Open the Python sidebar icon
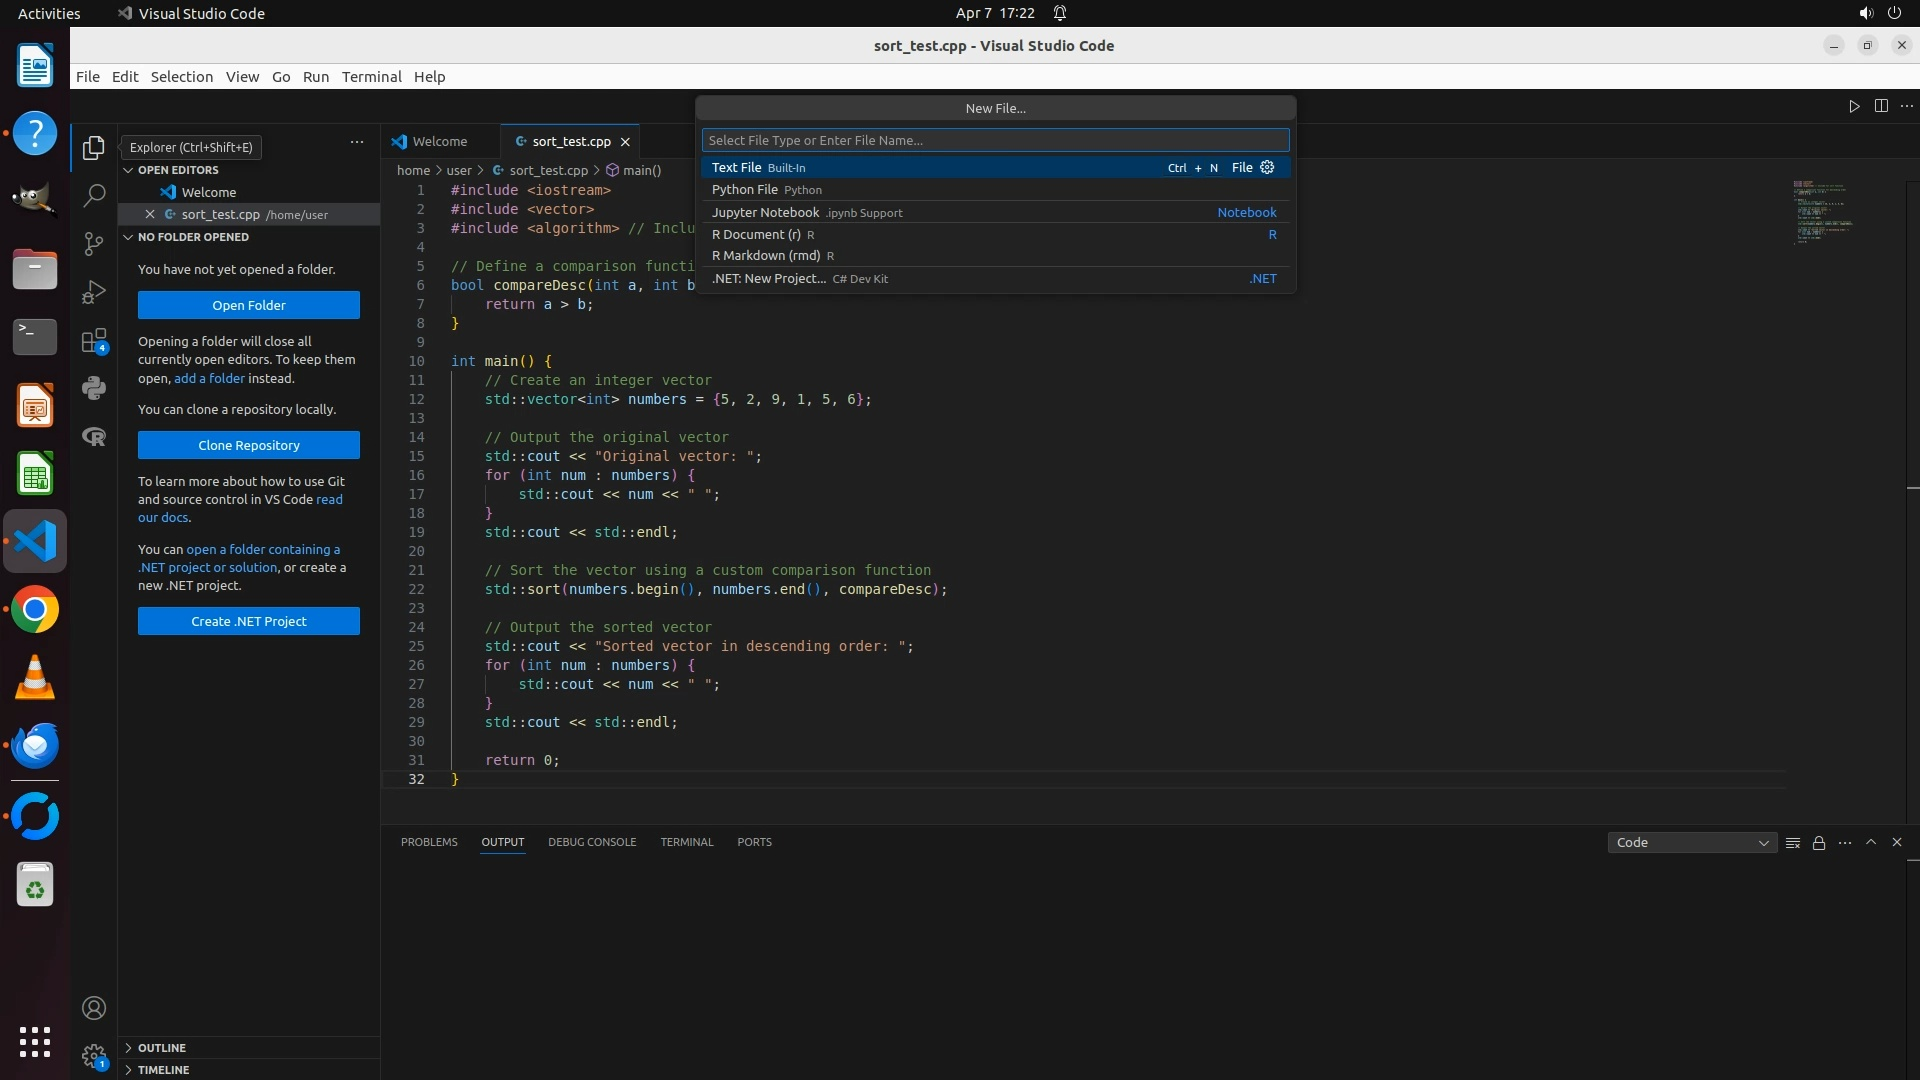This screenshot has width=1920, height=1080. coord(94,388)
